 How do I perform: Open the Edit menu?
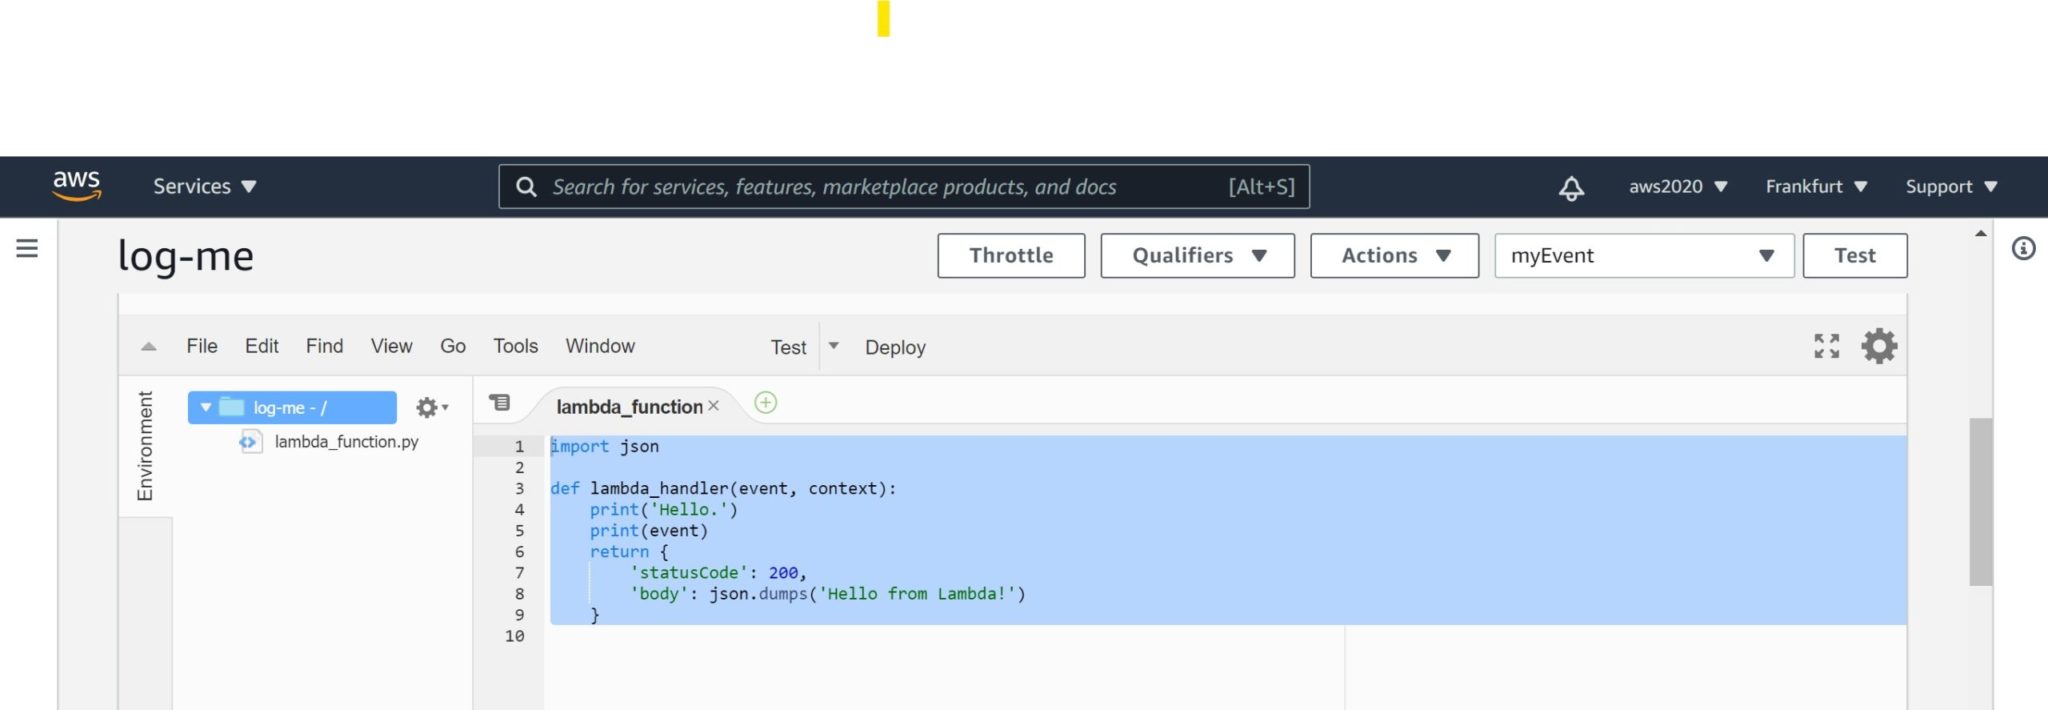(261, 346)
